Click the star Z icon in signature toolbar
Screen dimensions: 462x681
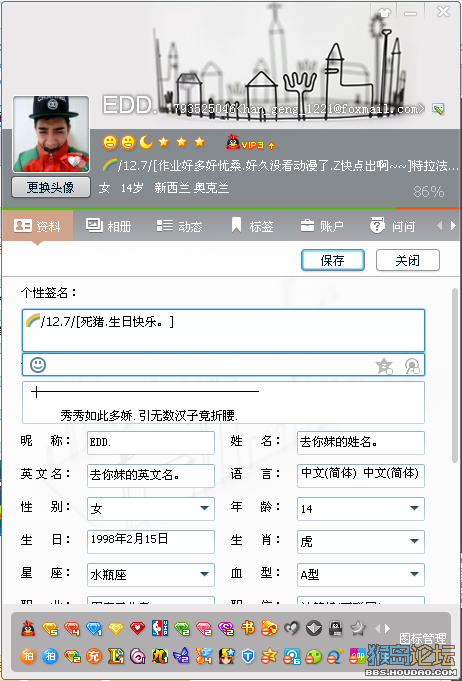pos(384,366)
